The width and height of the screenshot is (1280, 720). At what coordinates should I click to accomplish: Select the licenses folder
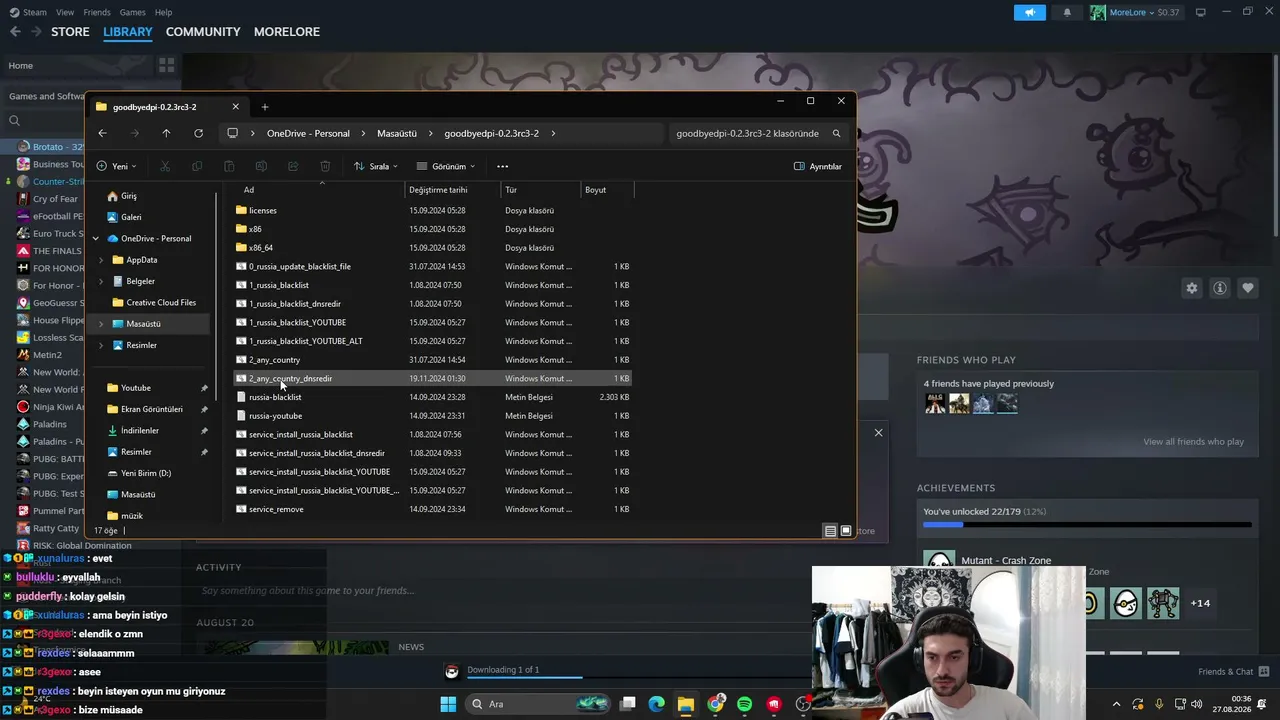432,210
